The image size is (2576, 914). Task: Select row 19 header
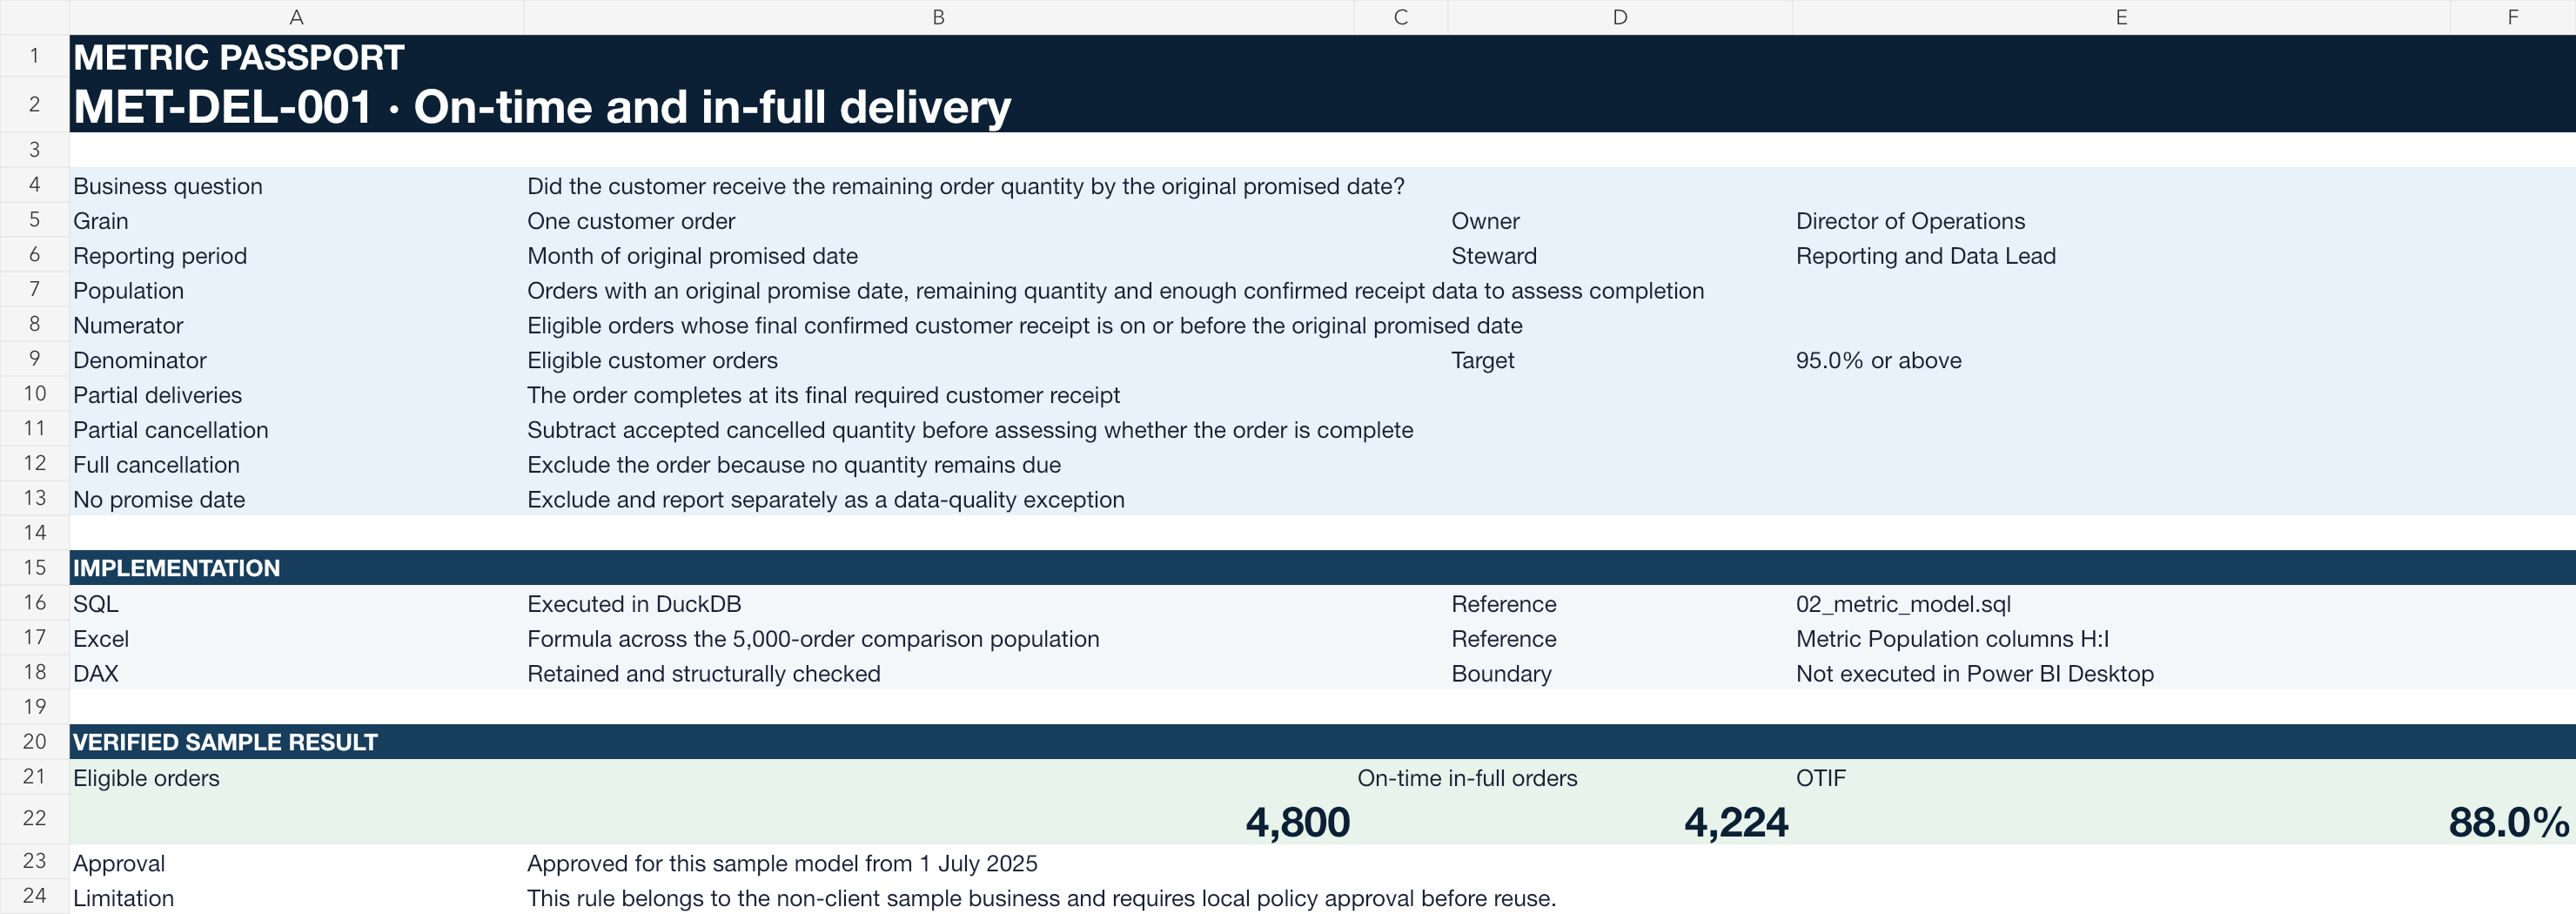click(34, 706)
